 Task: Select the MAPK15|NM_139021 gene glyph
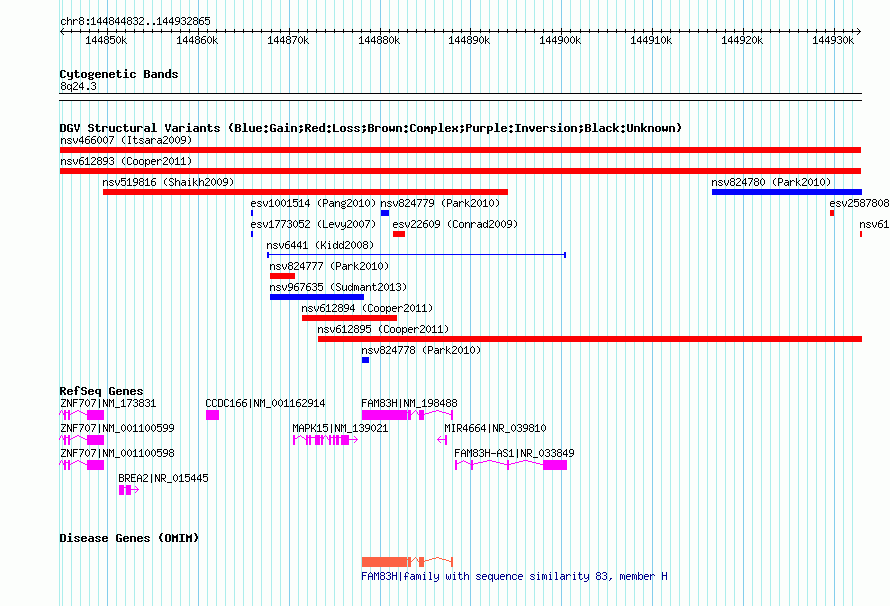click(325, 440)
